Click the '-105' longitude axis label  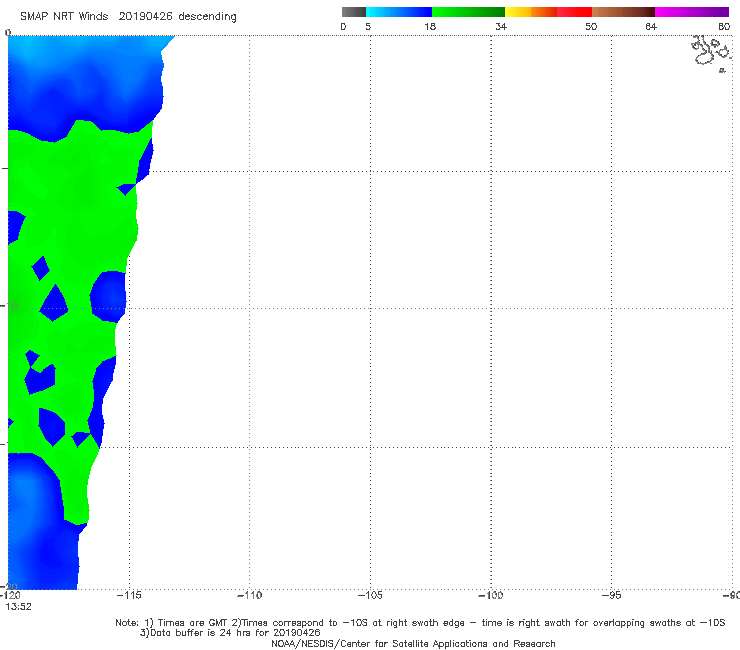(x=370, y=595)
